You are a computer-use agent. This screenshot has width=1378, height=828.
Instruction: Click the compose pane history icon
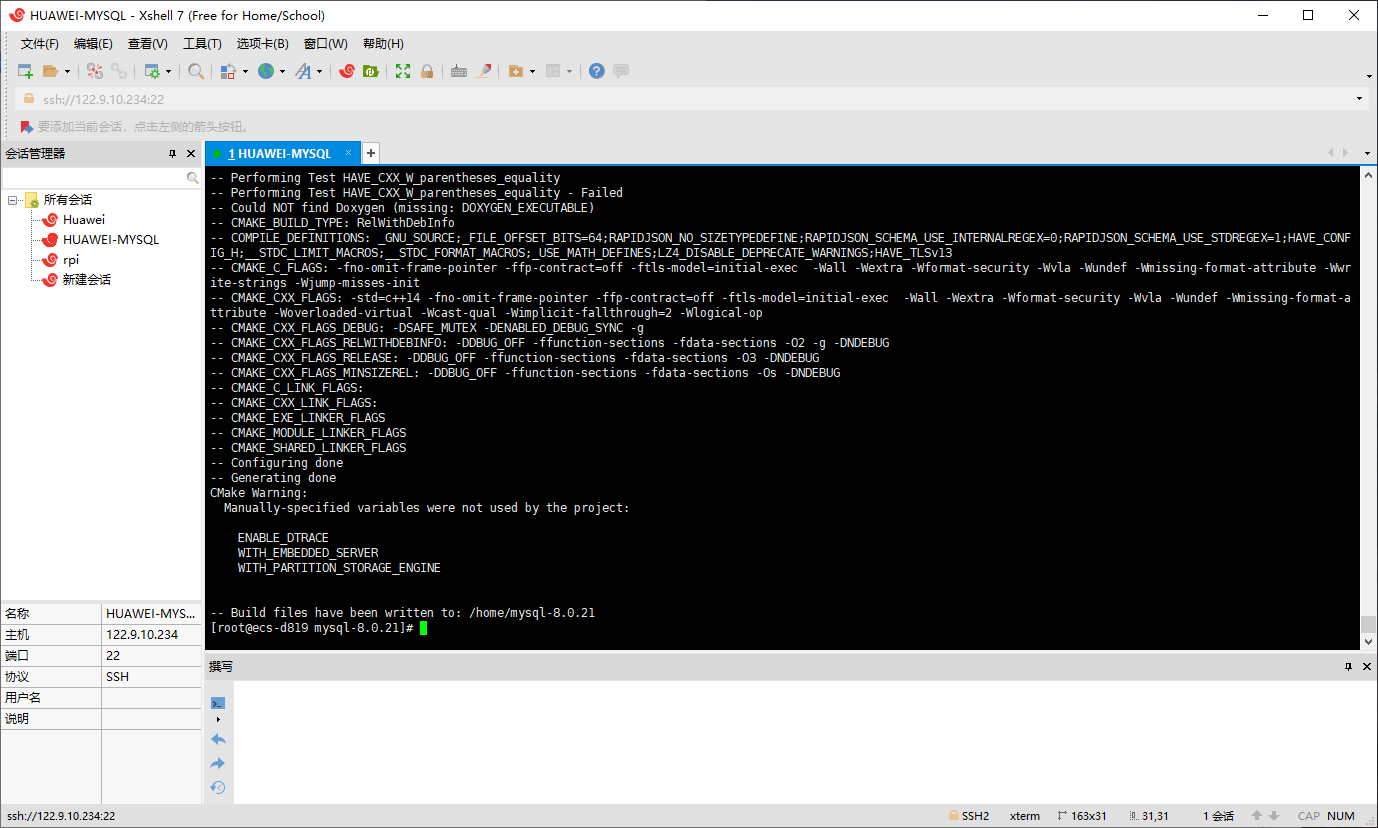point(218,788)
